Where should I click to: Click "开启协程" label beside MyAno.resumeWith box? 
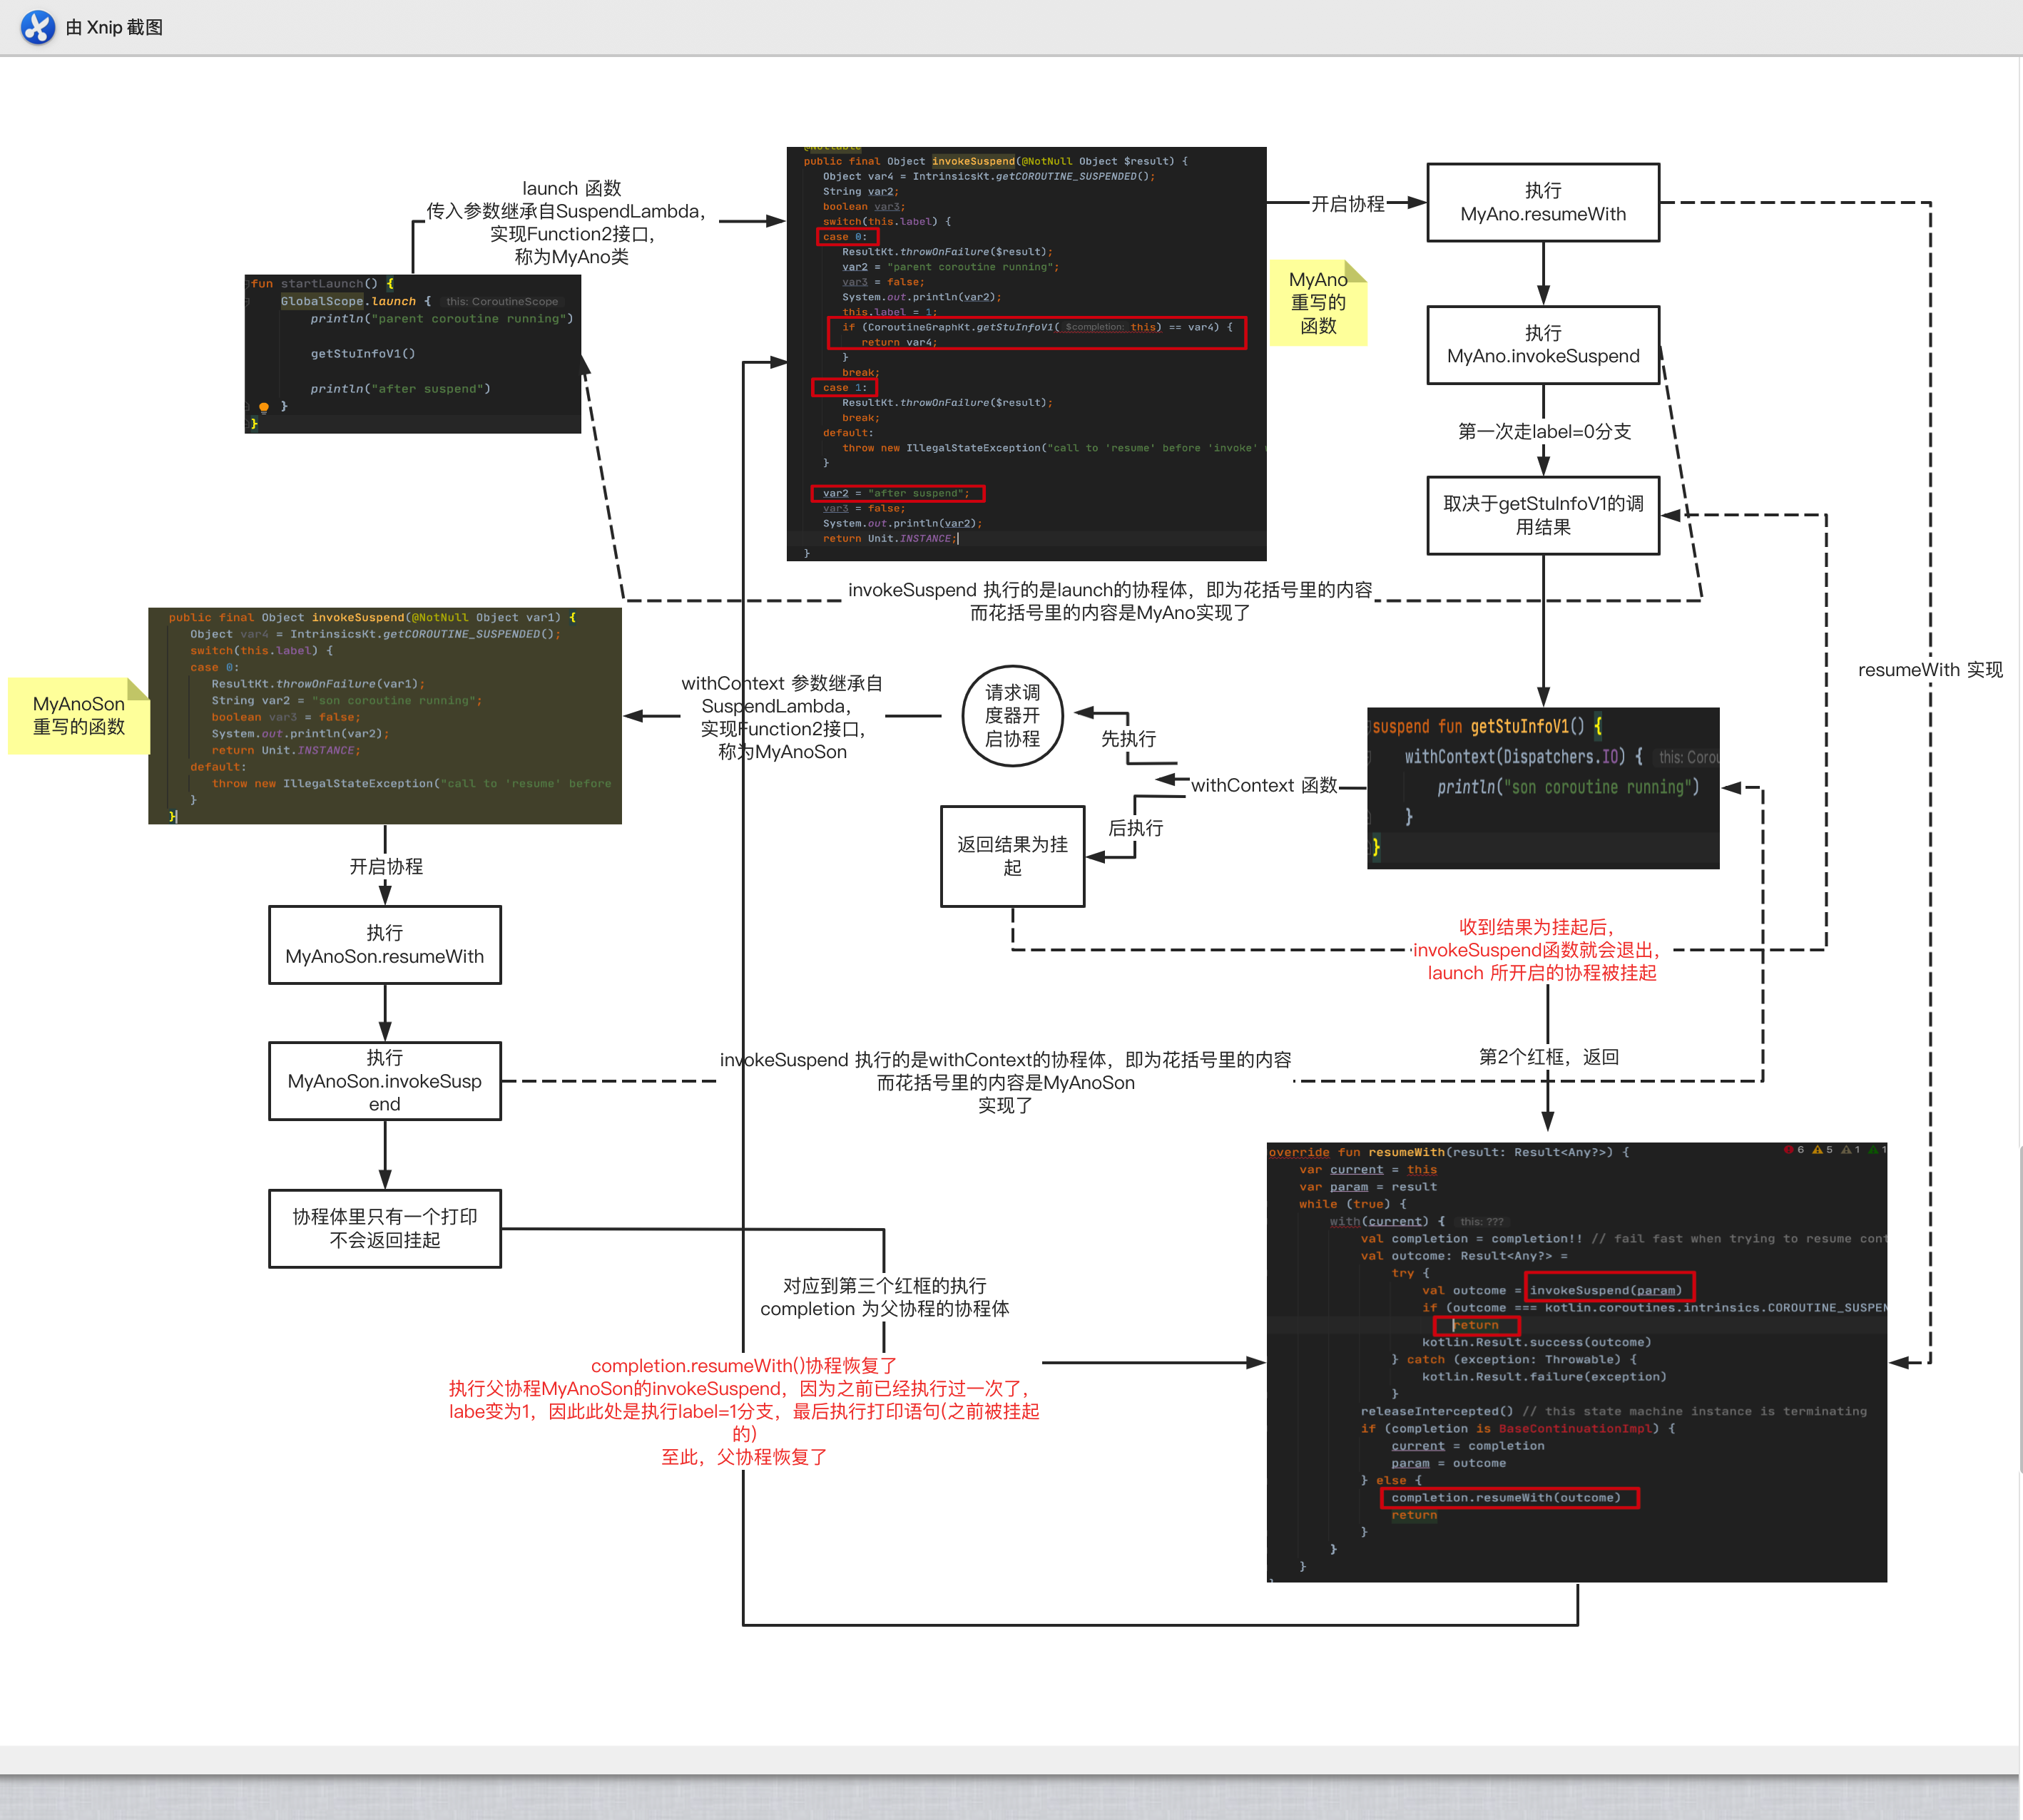pyautogui.click(x=1347, y=203)
